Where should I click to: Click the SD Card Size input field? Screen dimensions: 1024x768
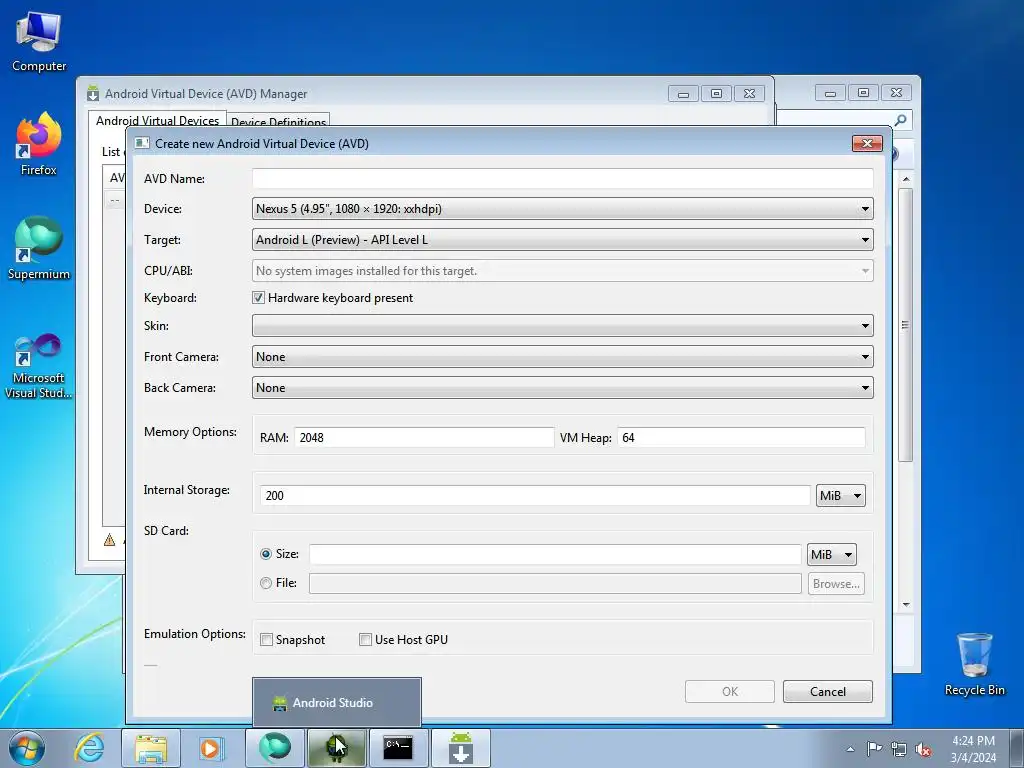pos(555,554)
